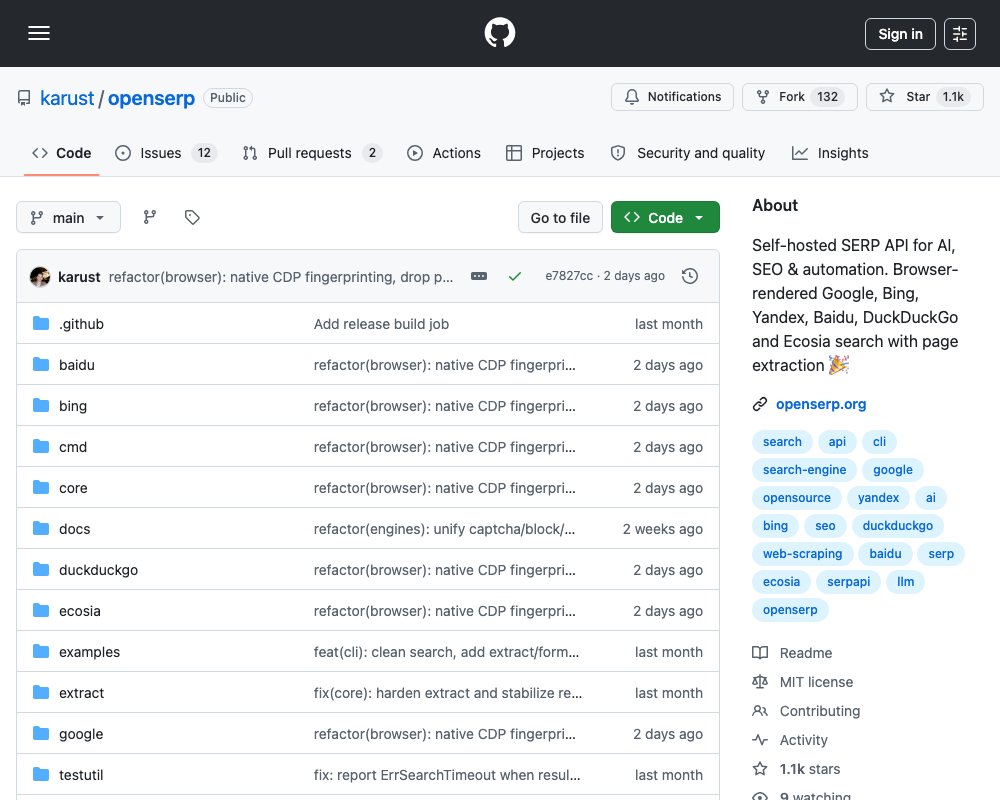1000x800 pixels.
Task: Open the docs folder icon
Action: tap(41, 528)
